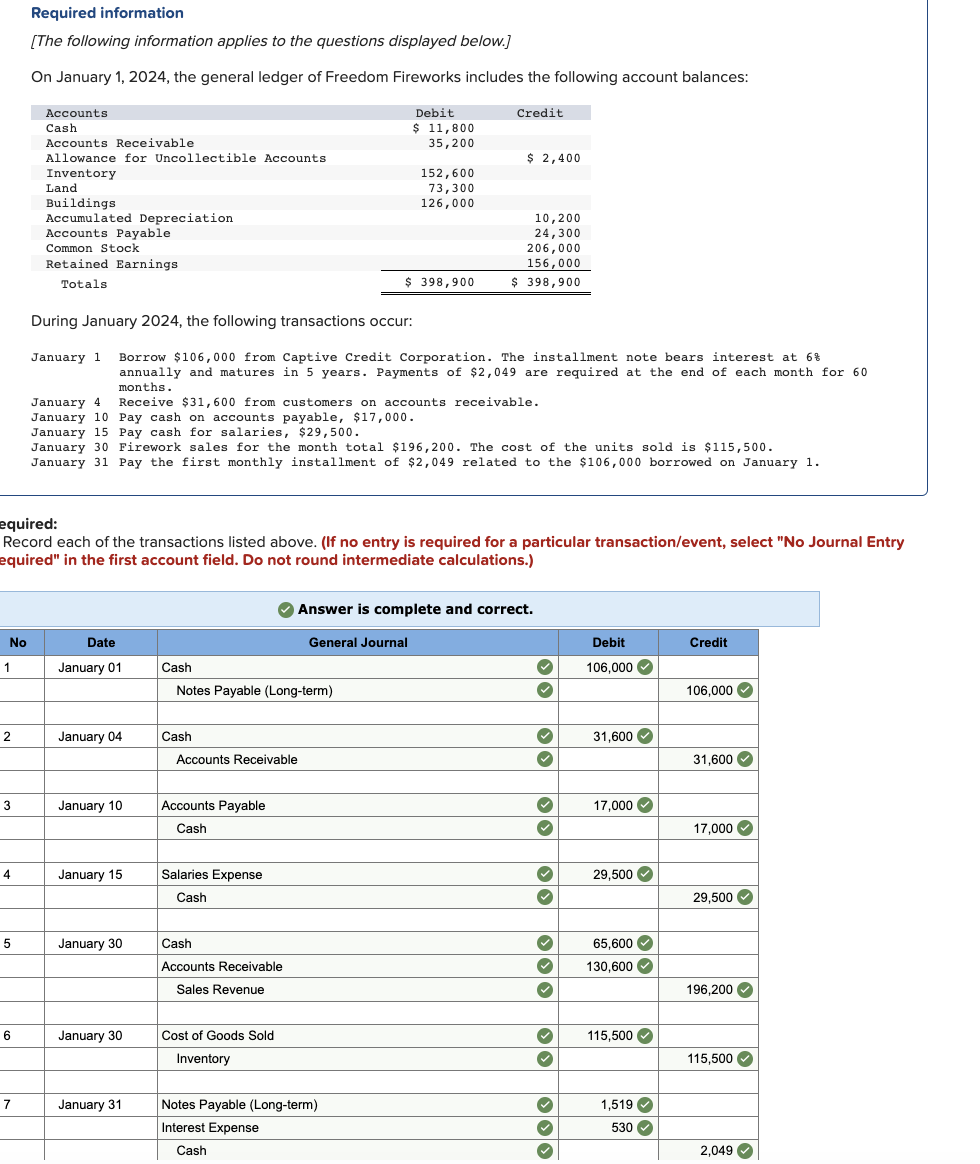Image resolution: width=980 pixels, height=1164 pixels.
Task: Click check icon beside debit 29,500
Action: pyautogui.click(x=645, y=874)
